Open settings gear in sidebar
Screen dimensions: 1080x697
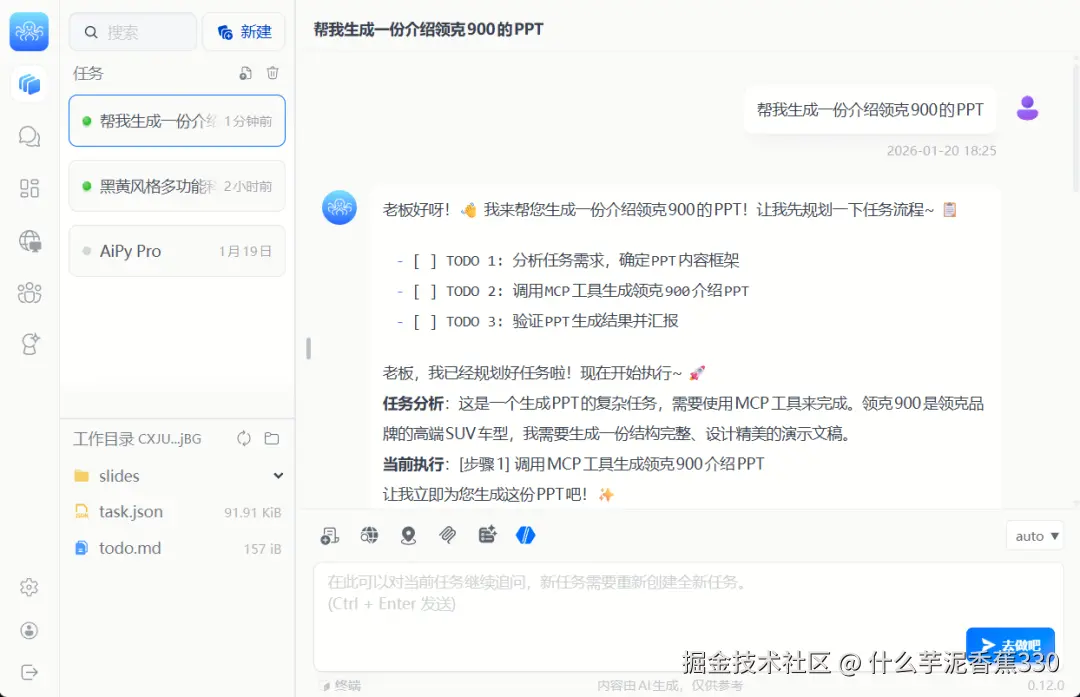29,587
